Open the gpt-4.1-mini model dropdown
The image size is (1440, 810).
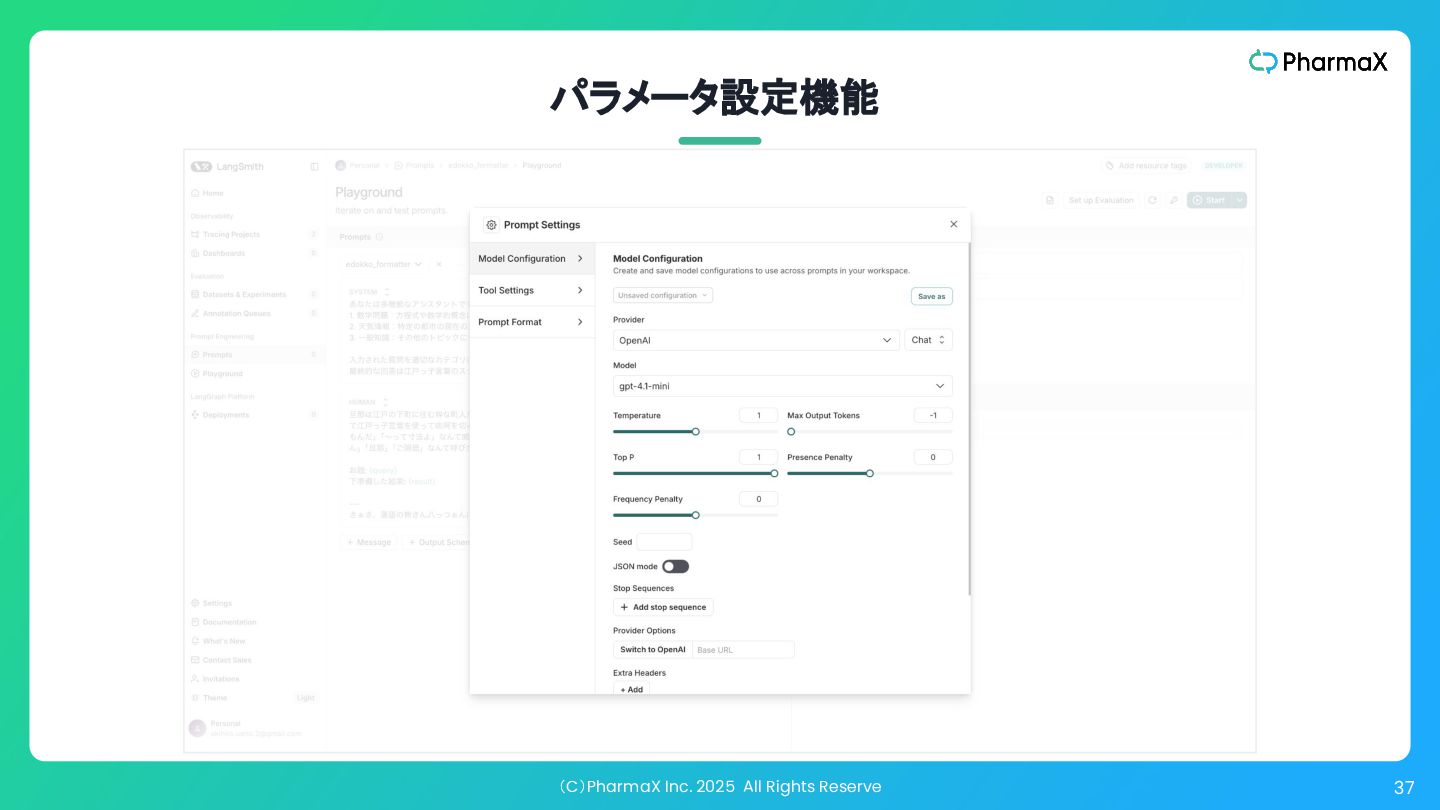coord(782,386)
